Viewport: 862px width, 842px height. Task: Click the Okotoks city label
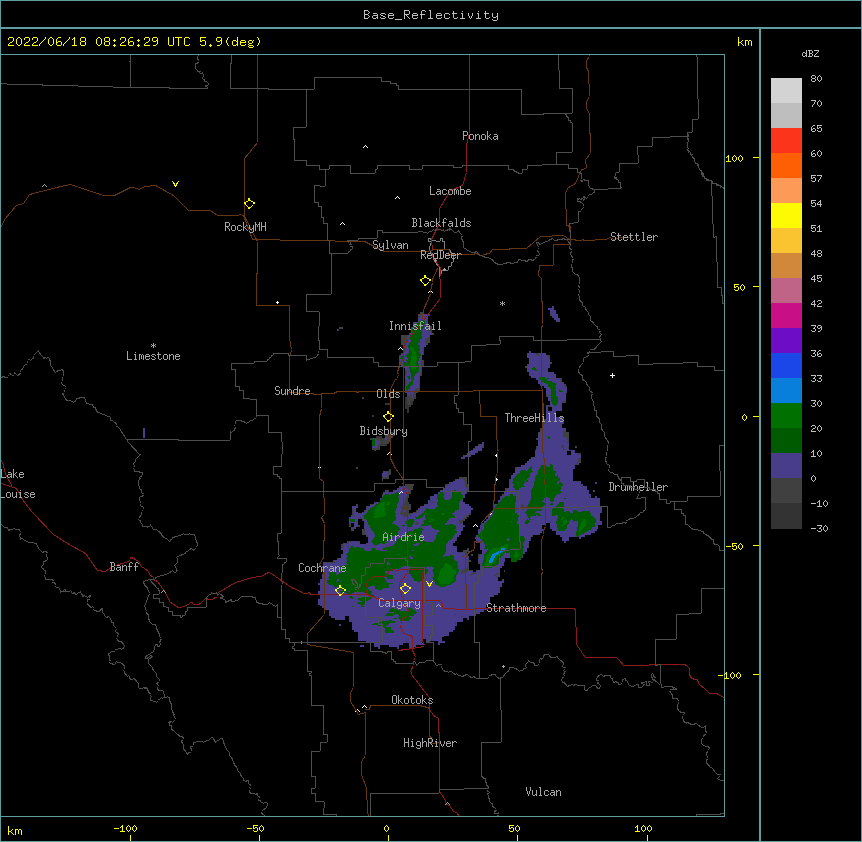412,700
